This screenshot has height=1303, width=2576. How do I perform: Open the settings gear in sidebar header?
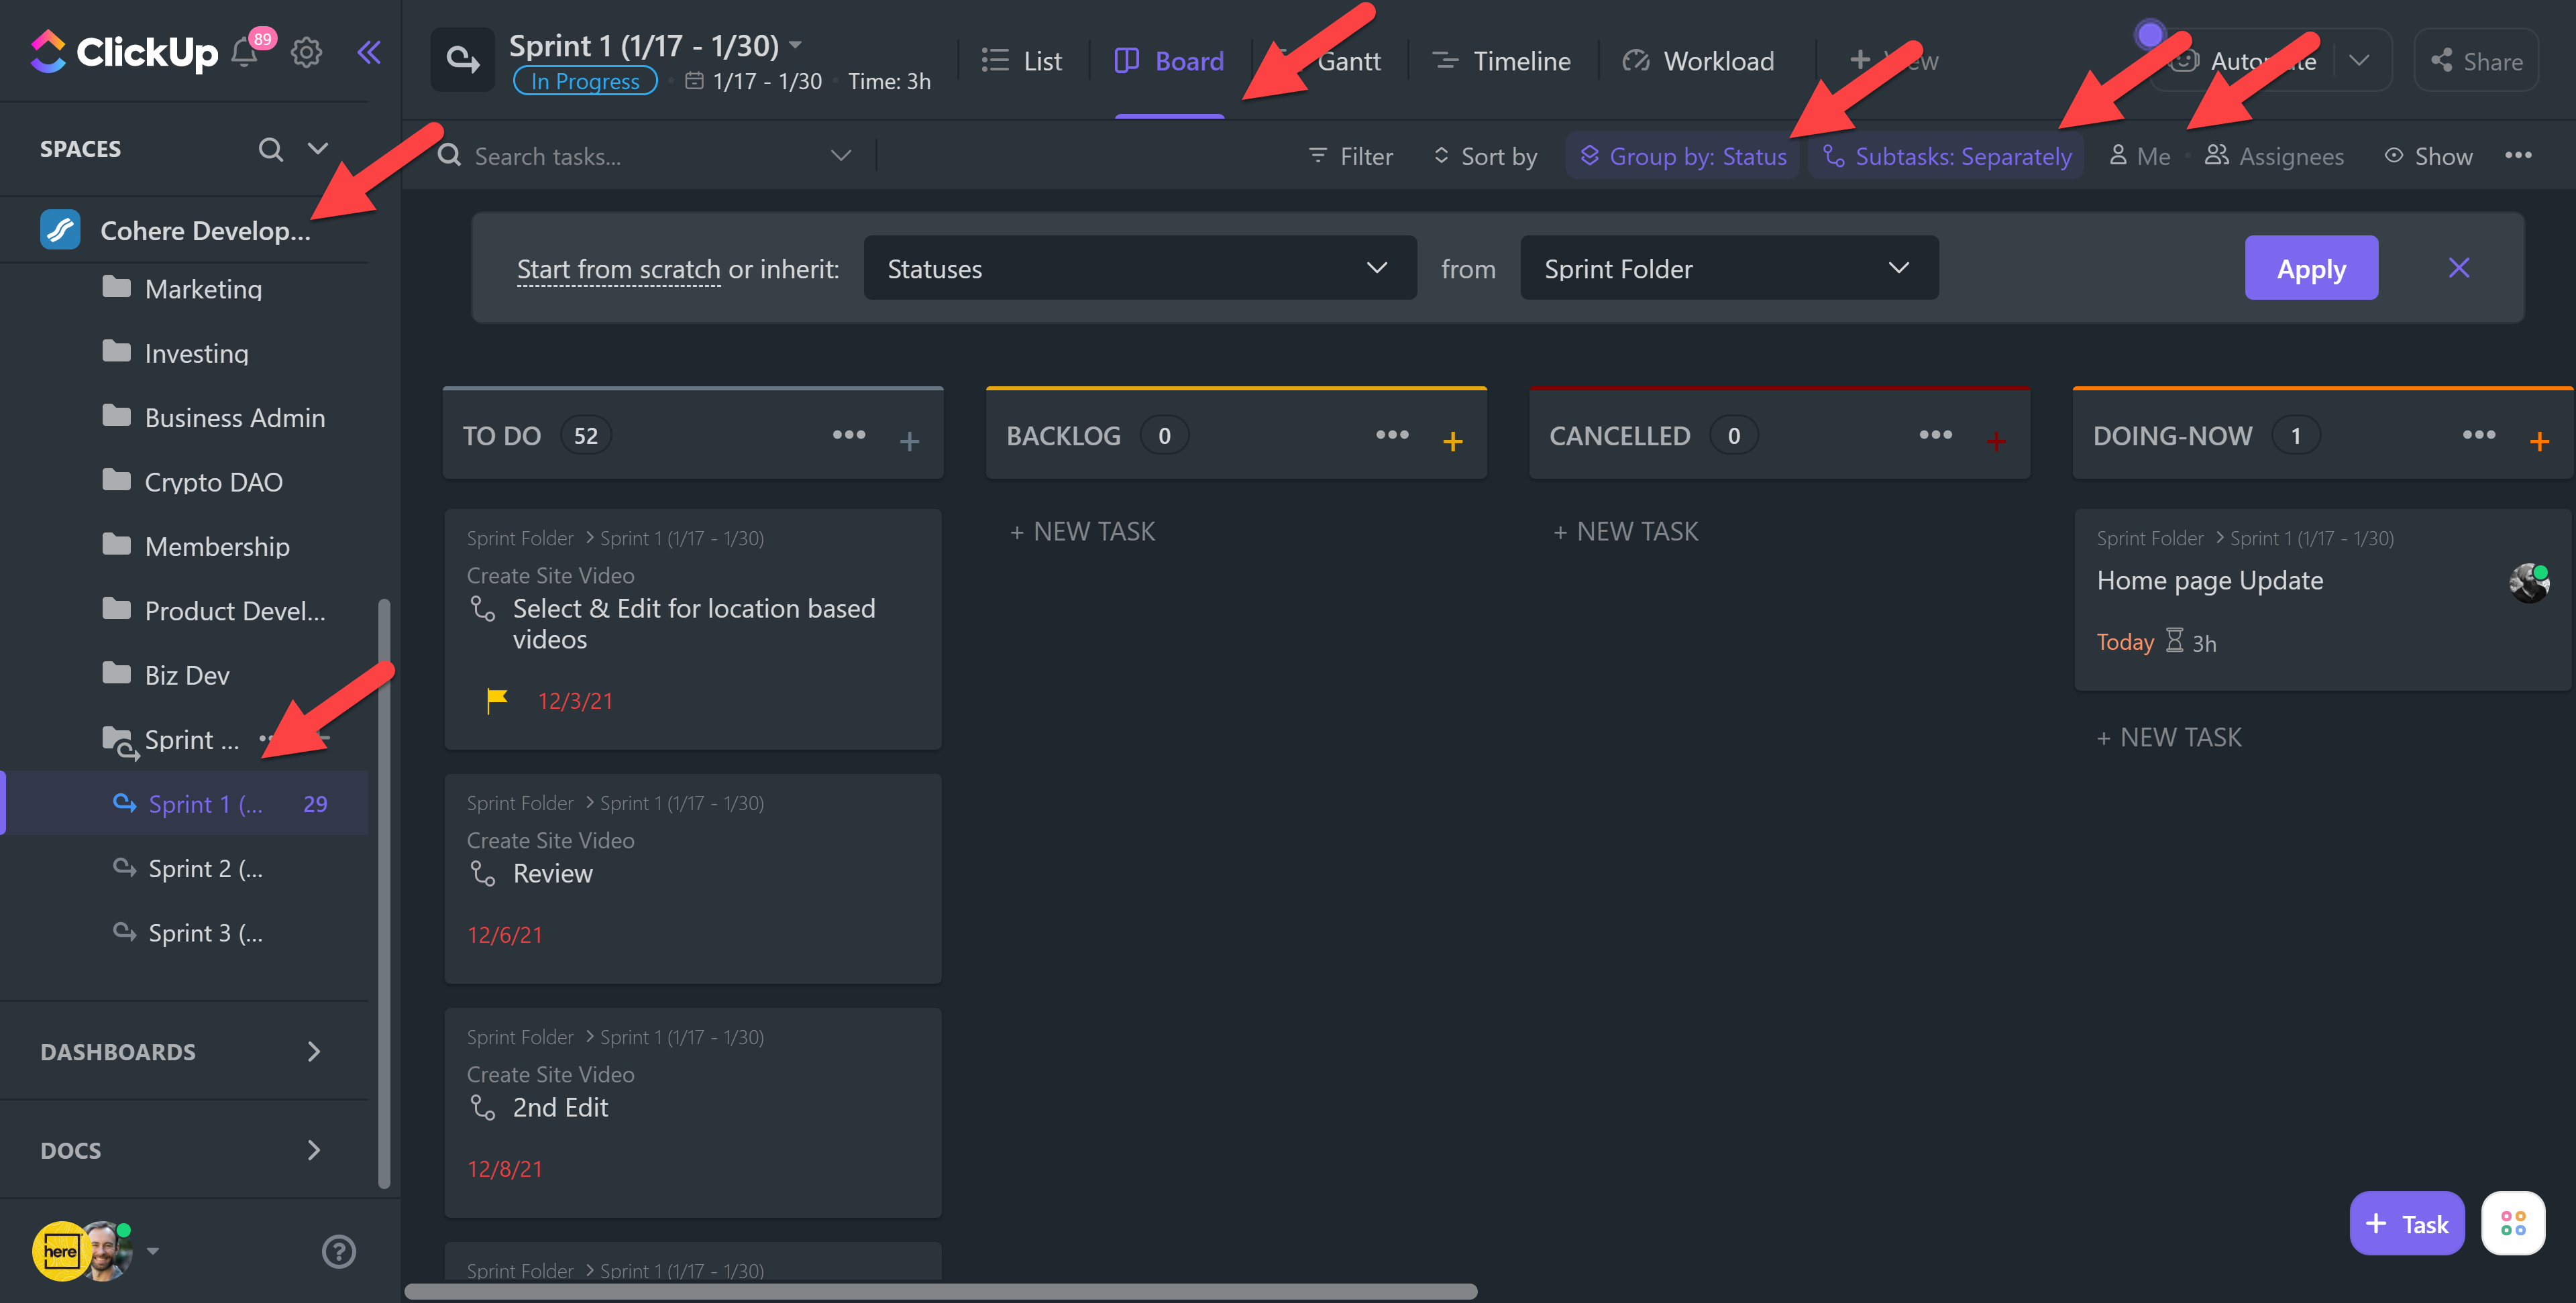(306, 52)
